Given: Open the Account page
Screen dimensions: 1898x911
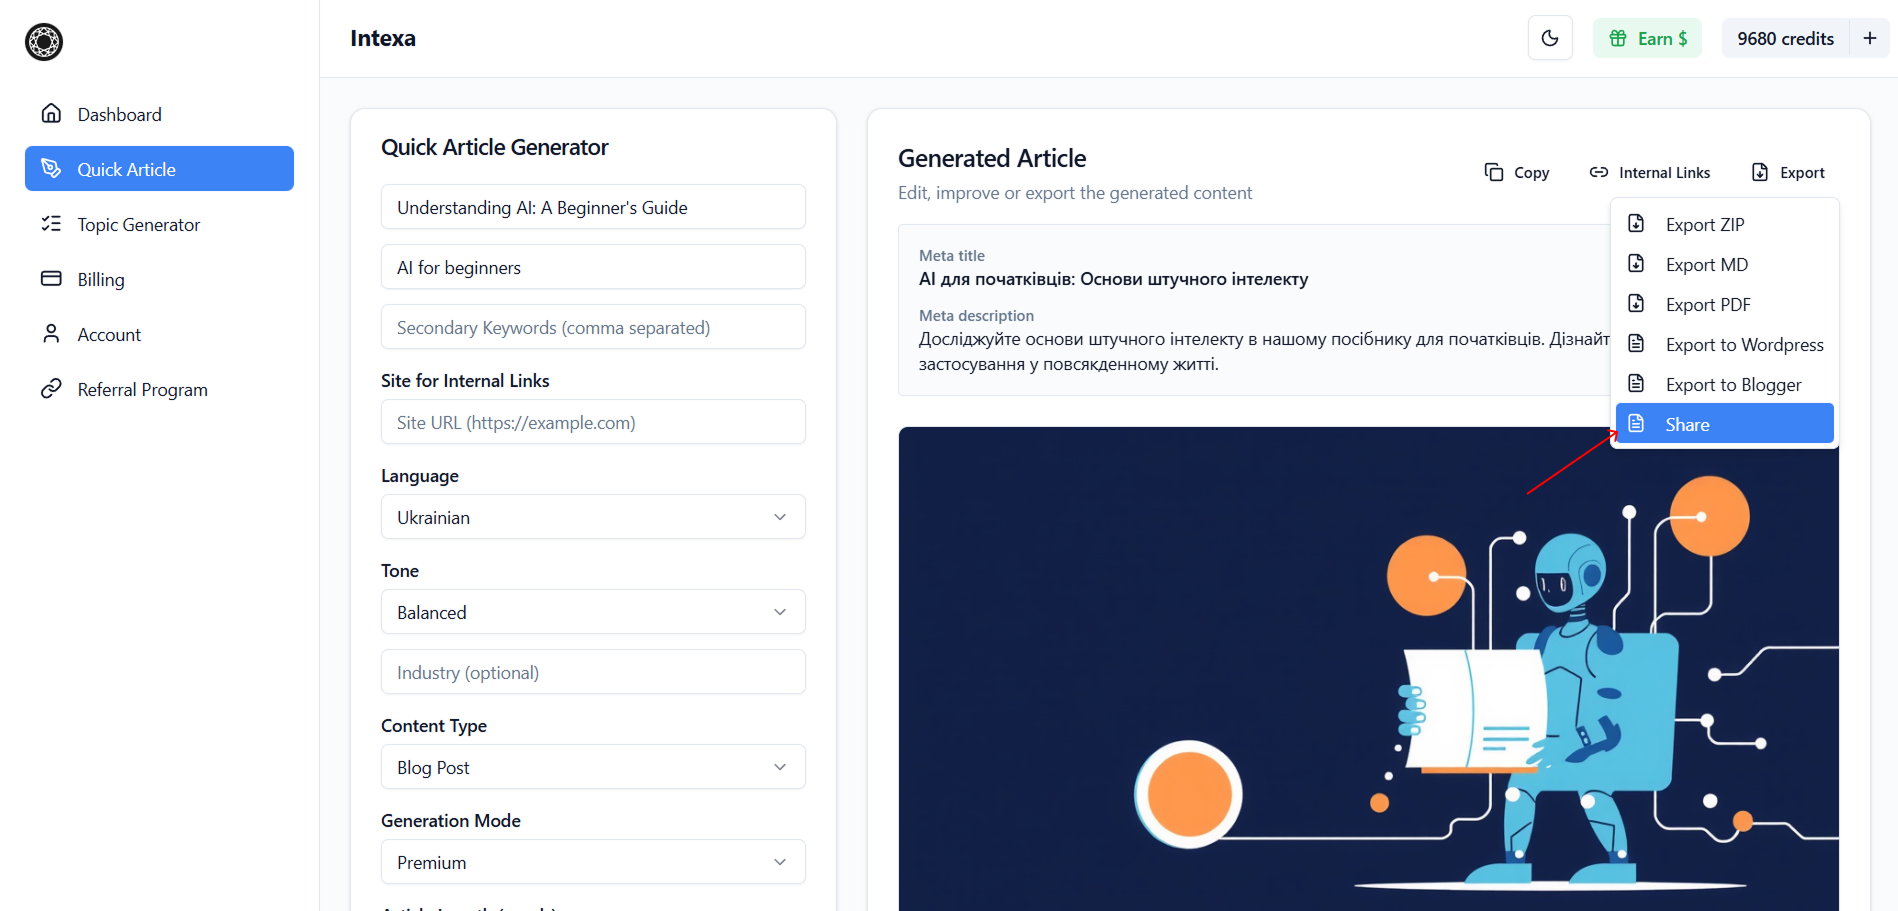Looking at the screenshot, I should point(109,334).
